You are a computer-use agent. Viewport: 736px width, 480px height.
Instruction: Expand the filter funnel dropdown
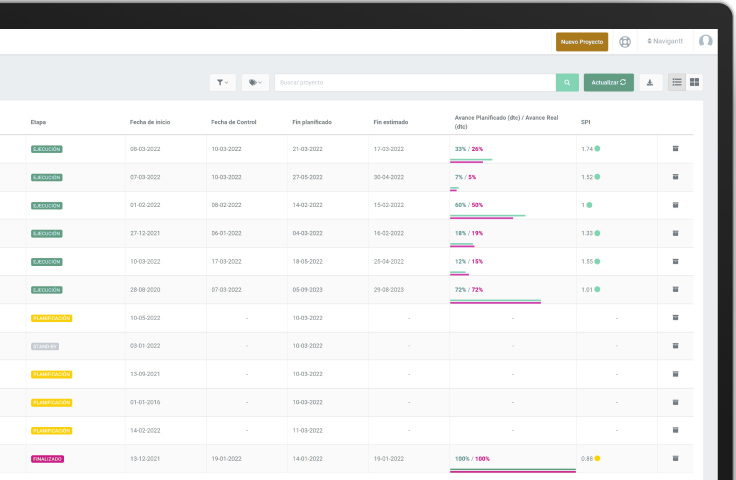point(222,83)
